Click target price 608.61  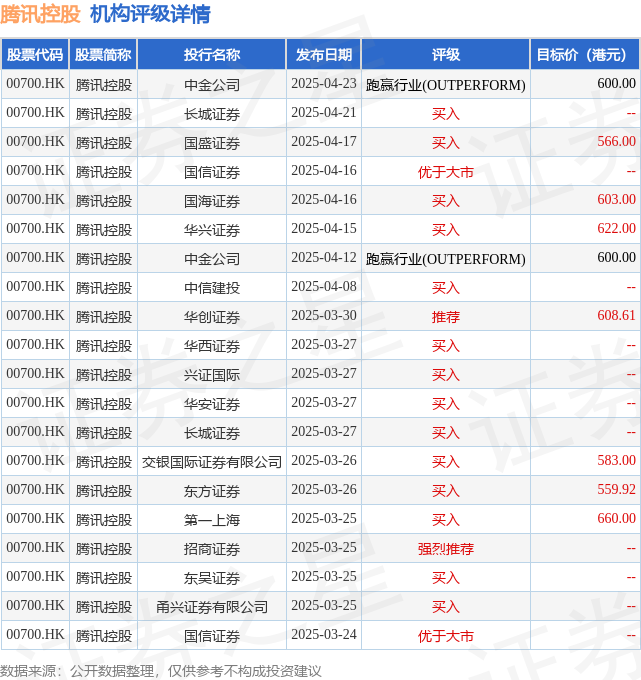[x=616, y=315]
